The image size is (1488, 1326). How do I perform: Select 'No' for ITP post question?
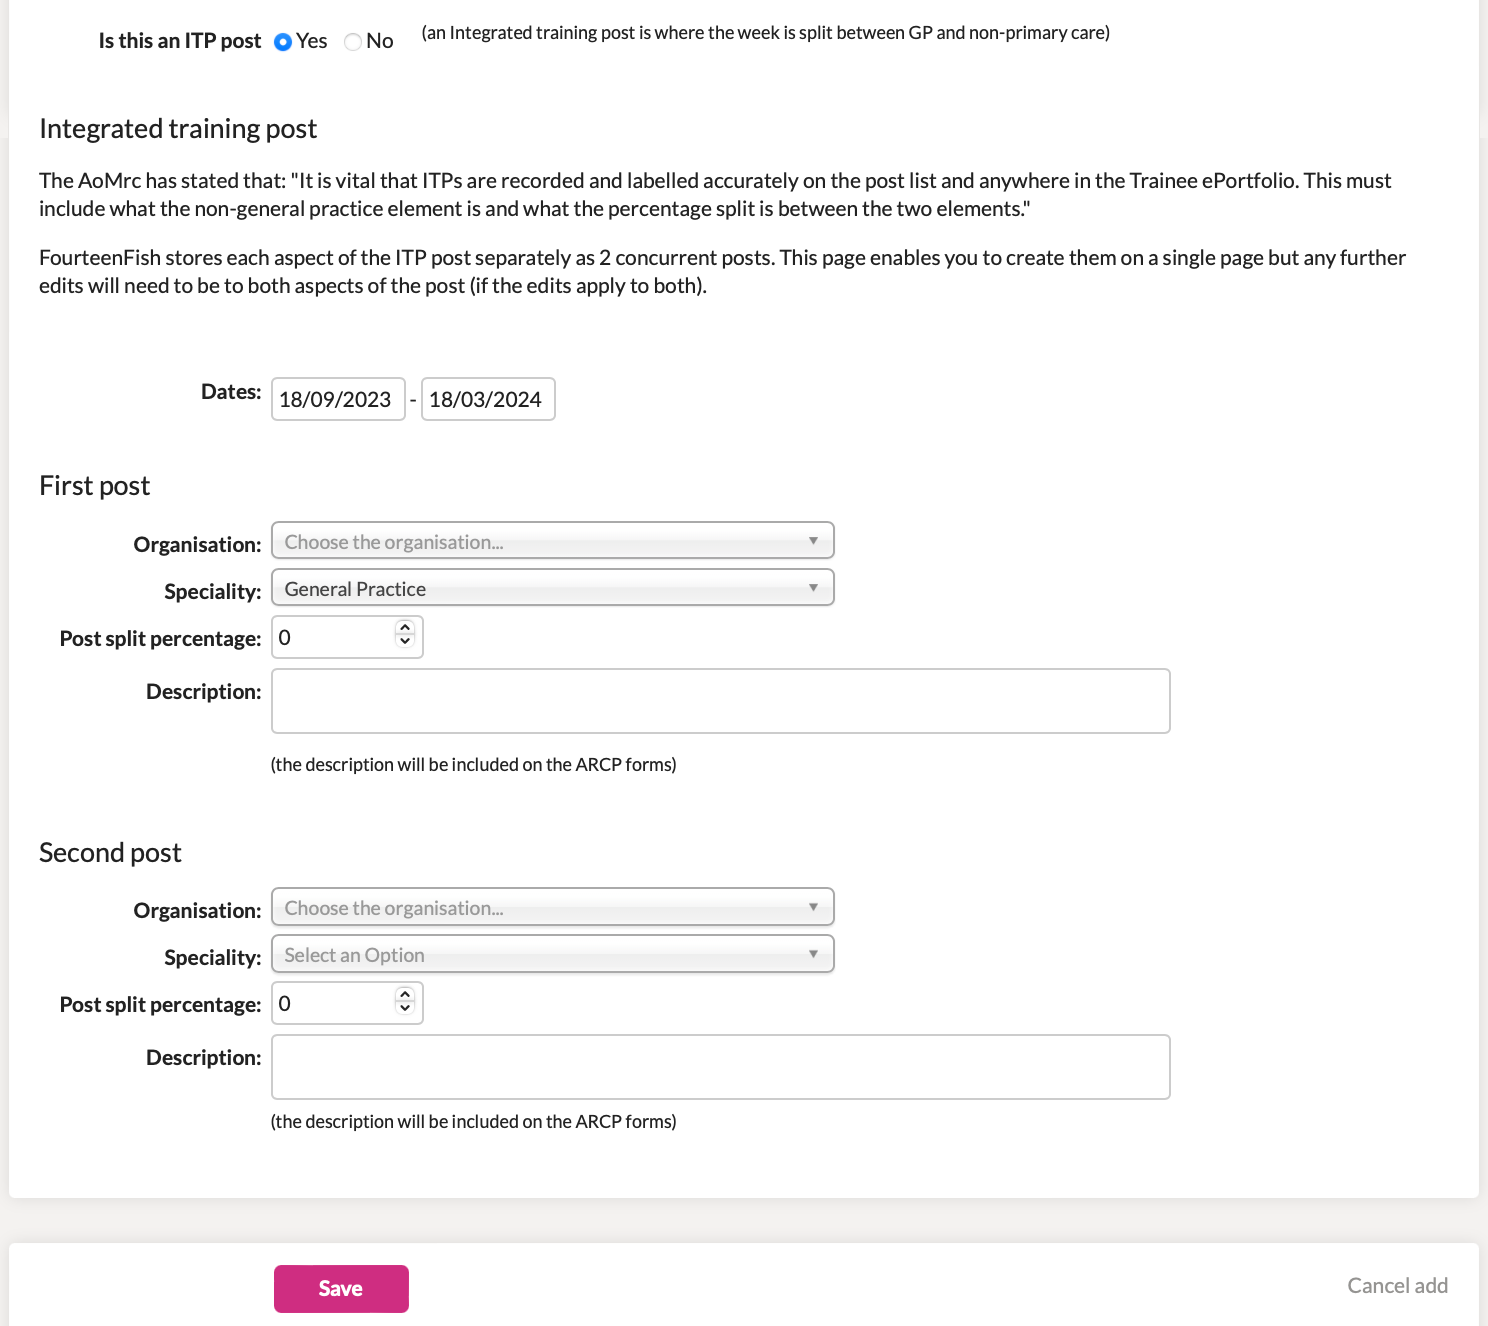pos(352,41)
